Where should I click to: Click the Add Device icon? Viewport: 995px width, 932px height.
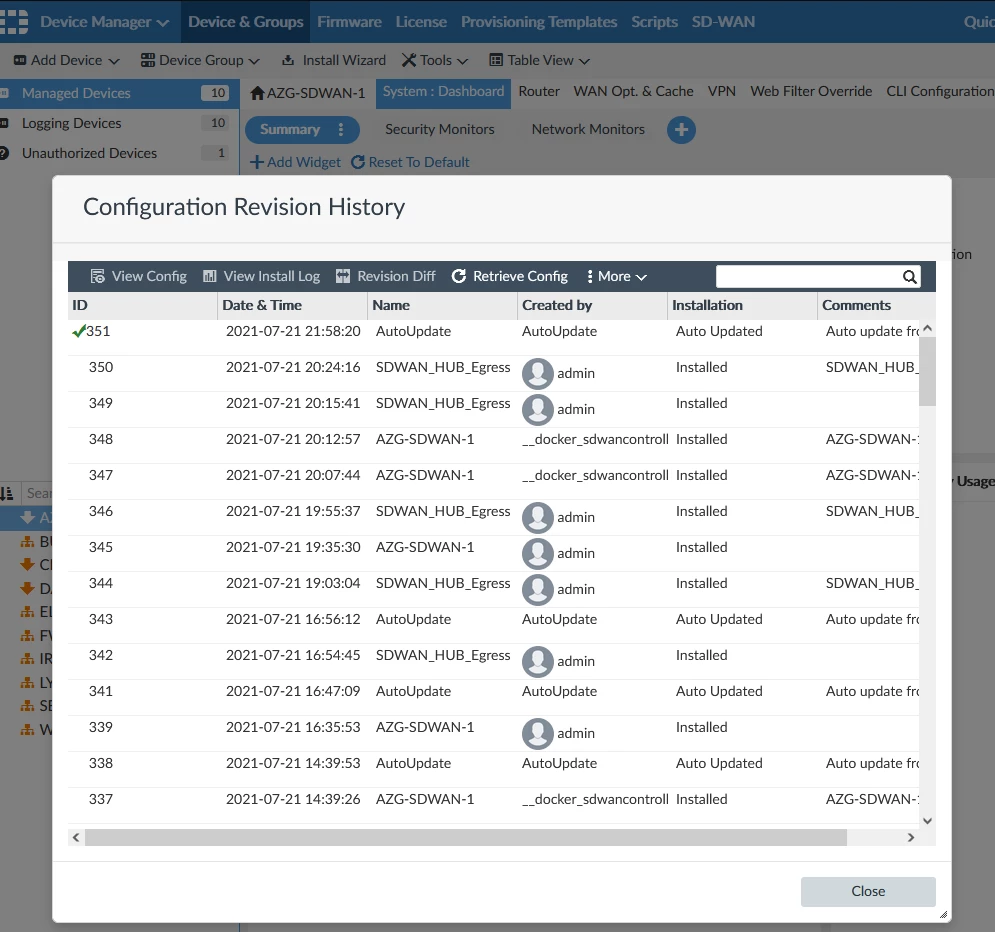(20, 60)
